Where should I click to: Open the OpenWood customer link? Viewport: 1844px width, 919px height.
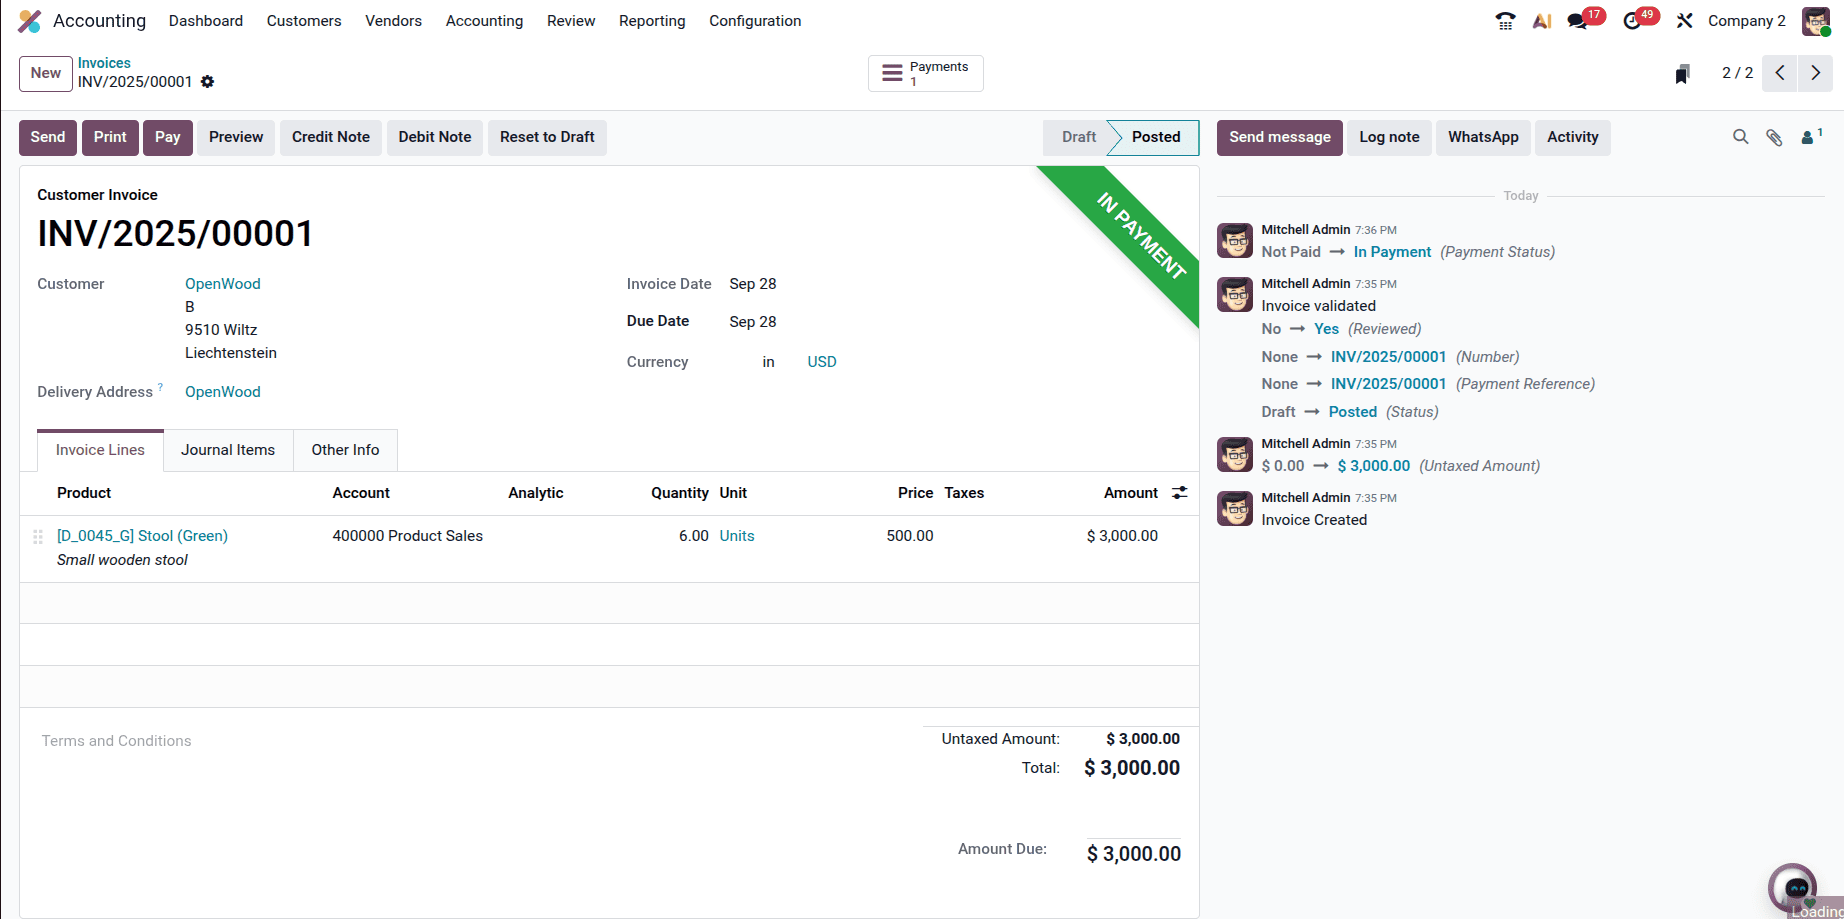(223, 284)
